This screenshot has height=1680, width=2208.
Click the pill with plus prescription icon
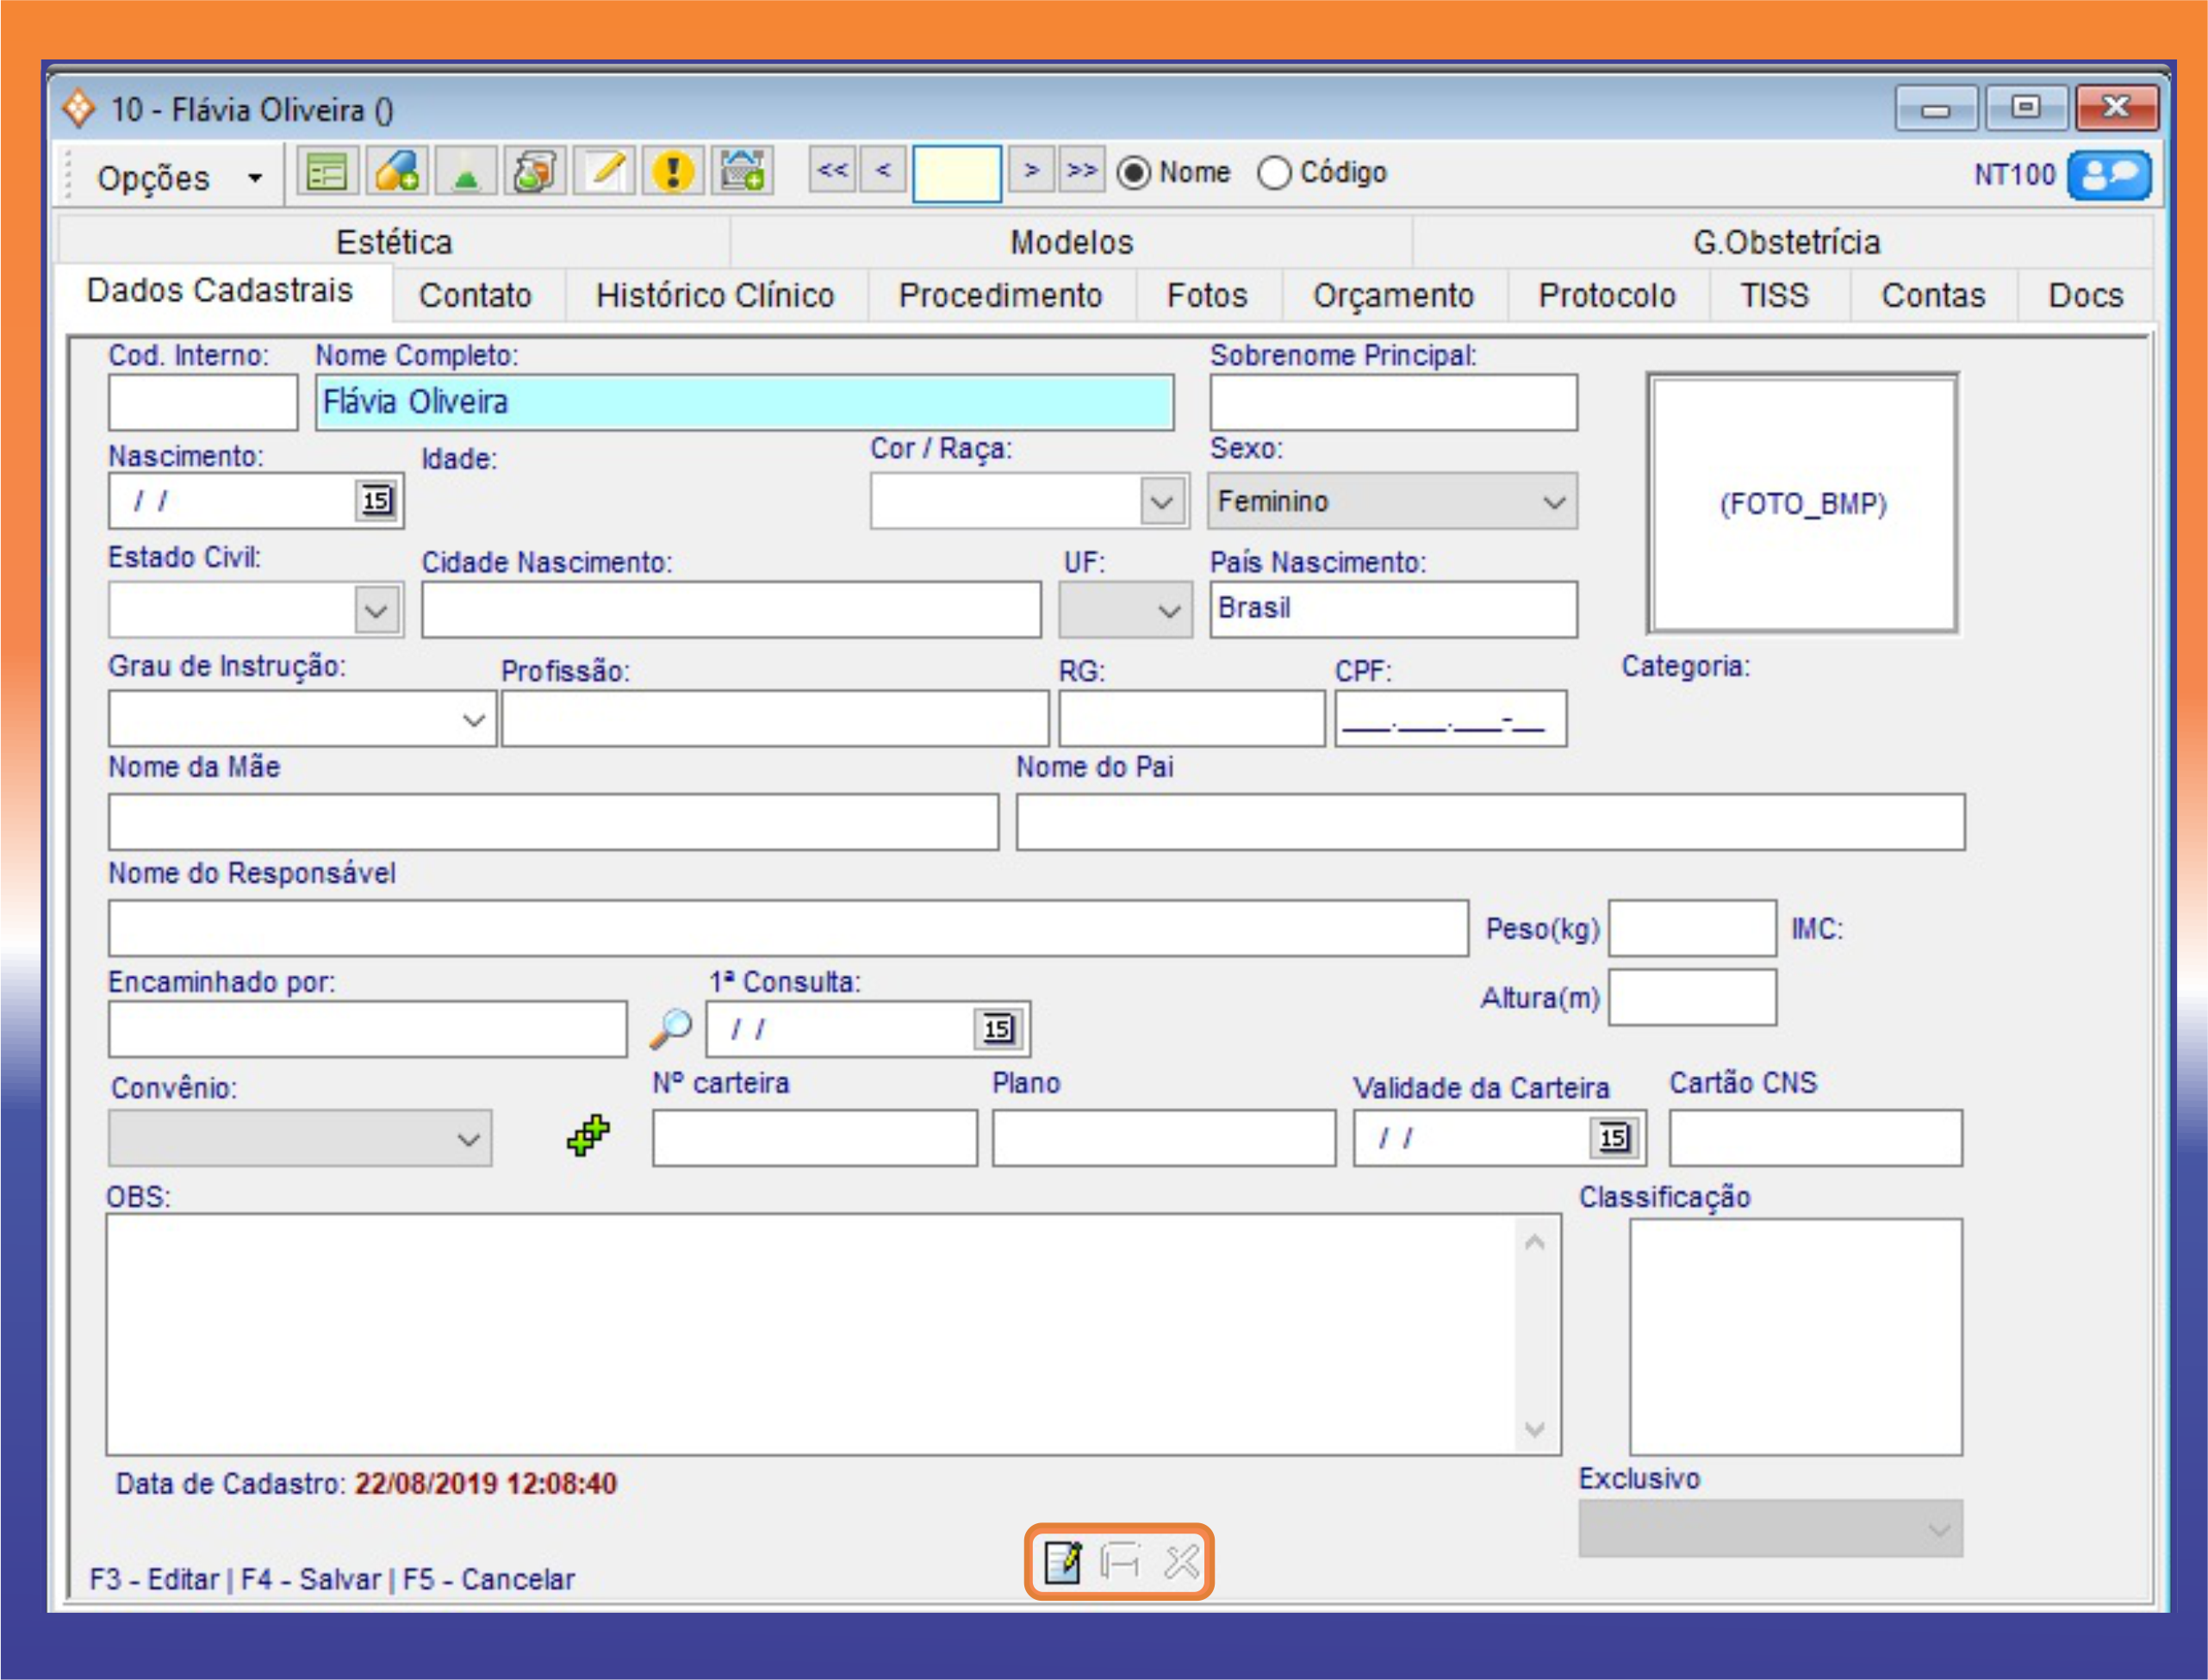pos(397,172)
